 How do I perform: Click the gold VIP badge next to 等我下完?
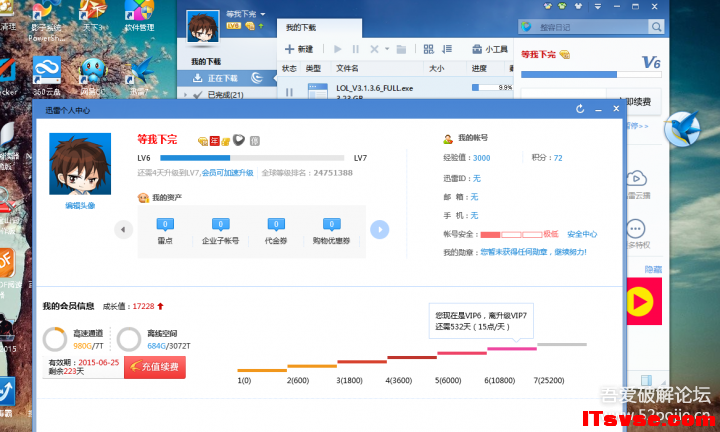(202, 141)
